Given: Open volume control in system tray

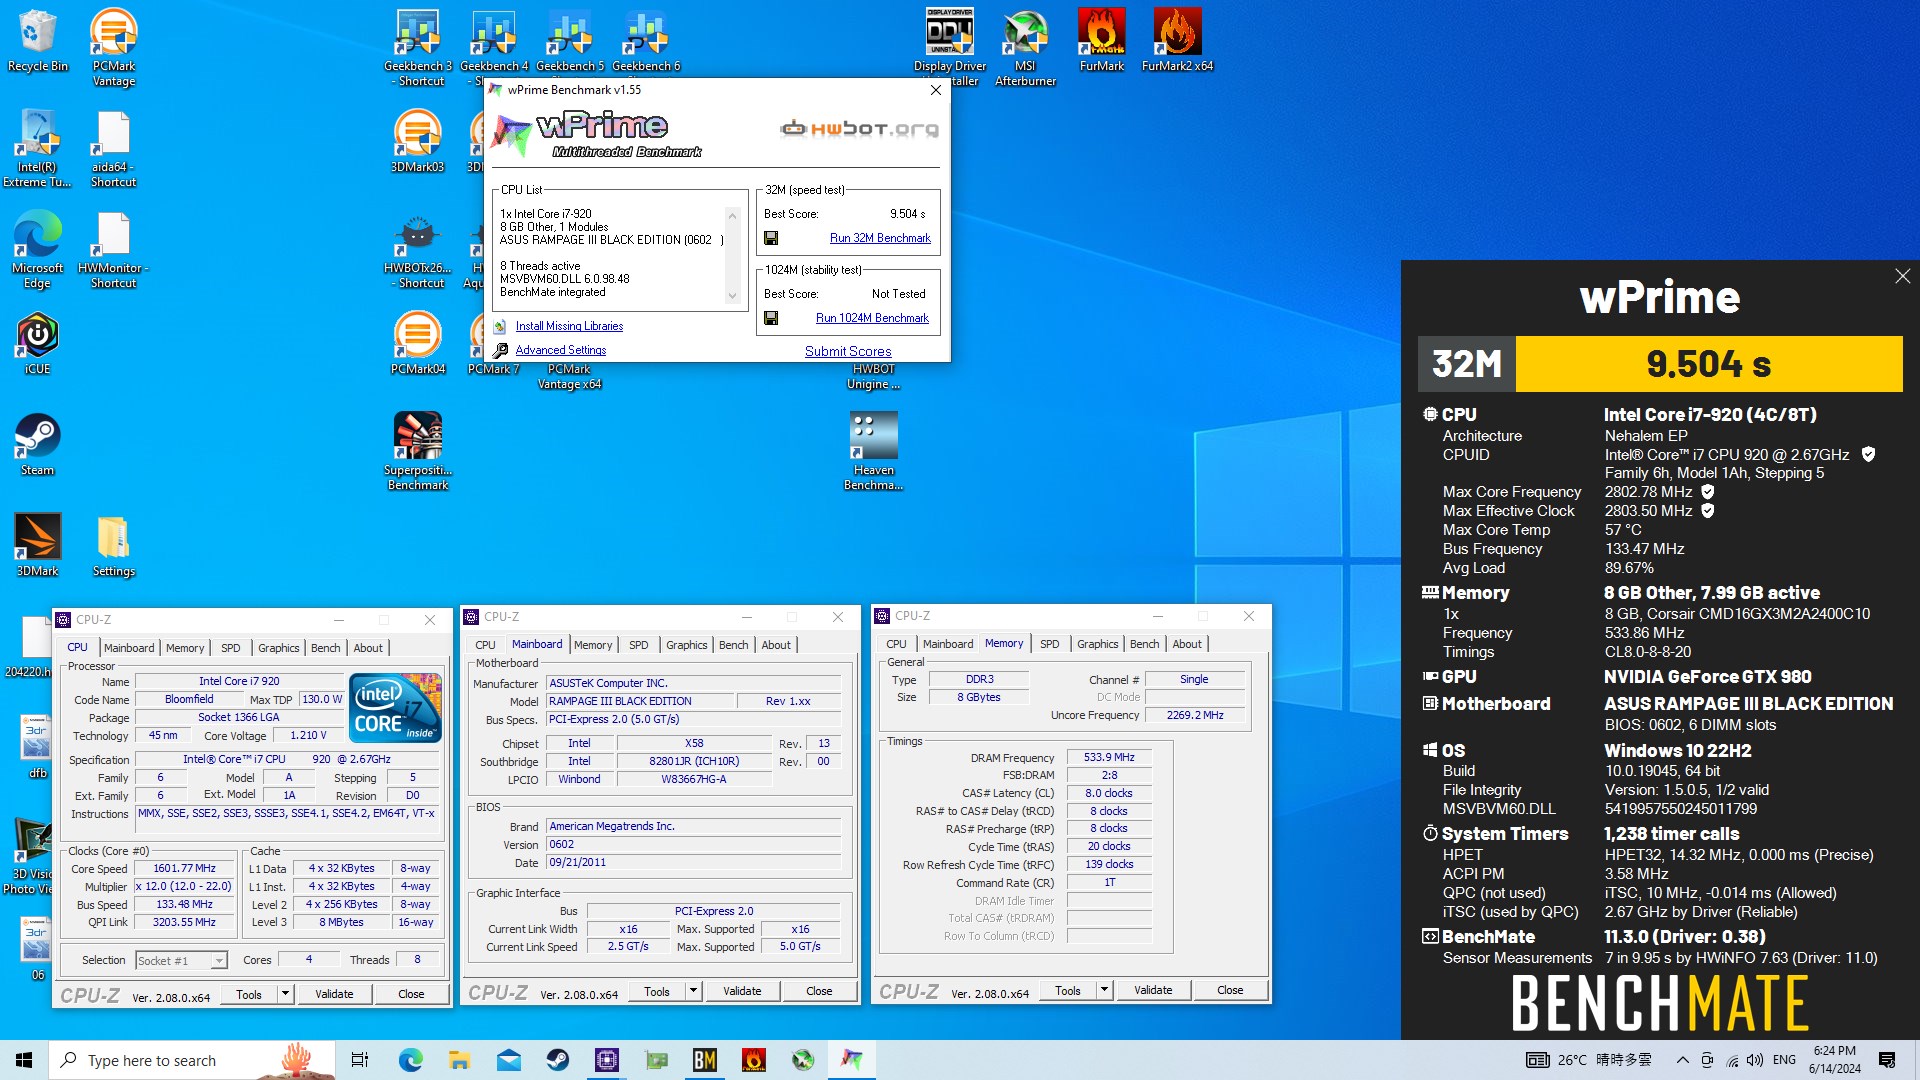Looking at the screenshot, I should tap(1755, 1060).
